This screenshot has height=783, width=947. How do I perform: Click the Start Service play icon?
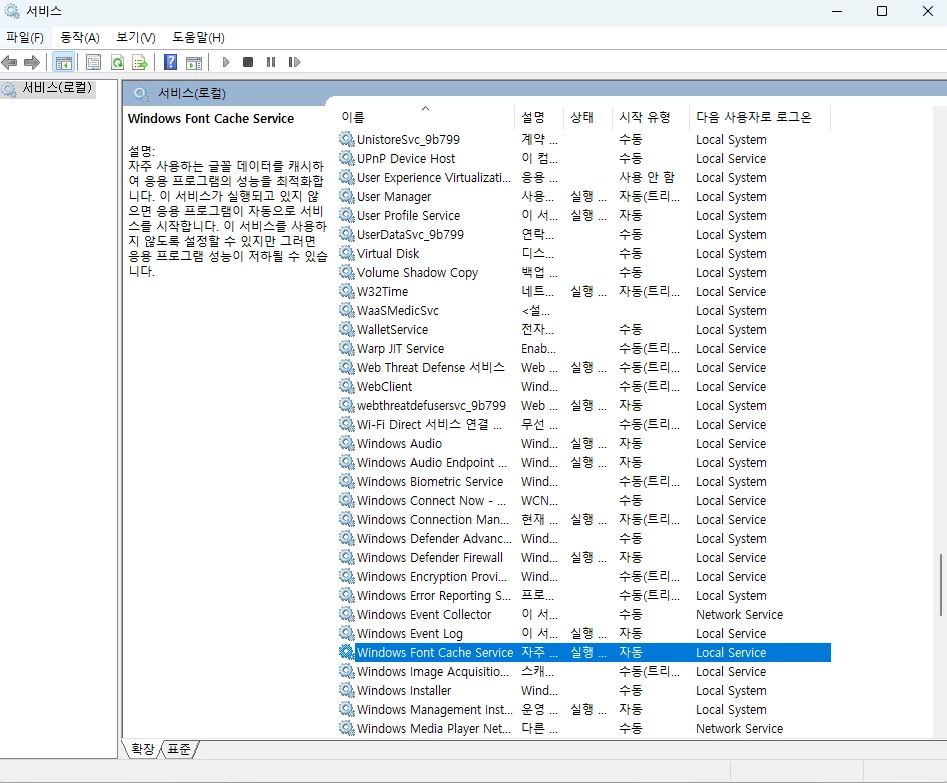point(226,62)
